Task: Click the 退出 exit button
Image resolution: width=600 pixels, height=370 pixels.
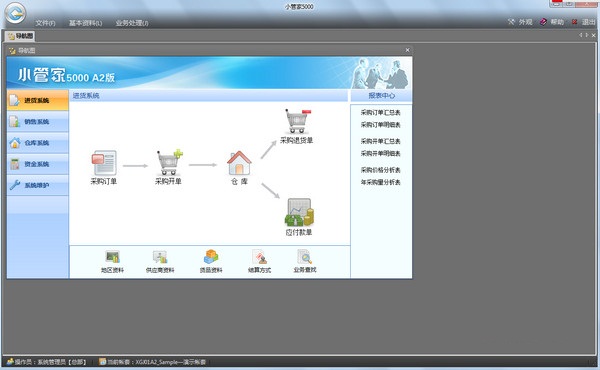Action: coord(584,22)
